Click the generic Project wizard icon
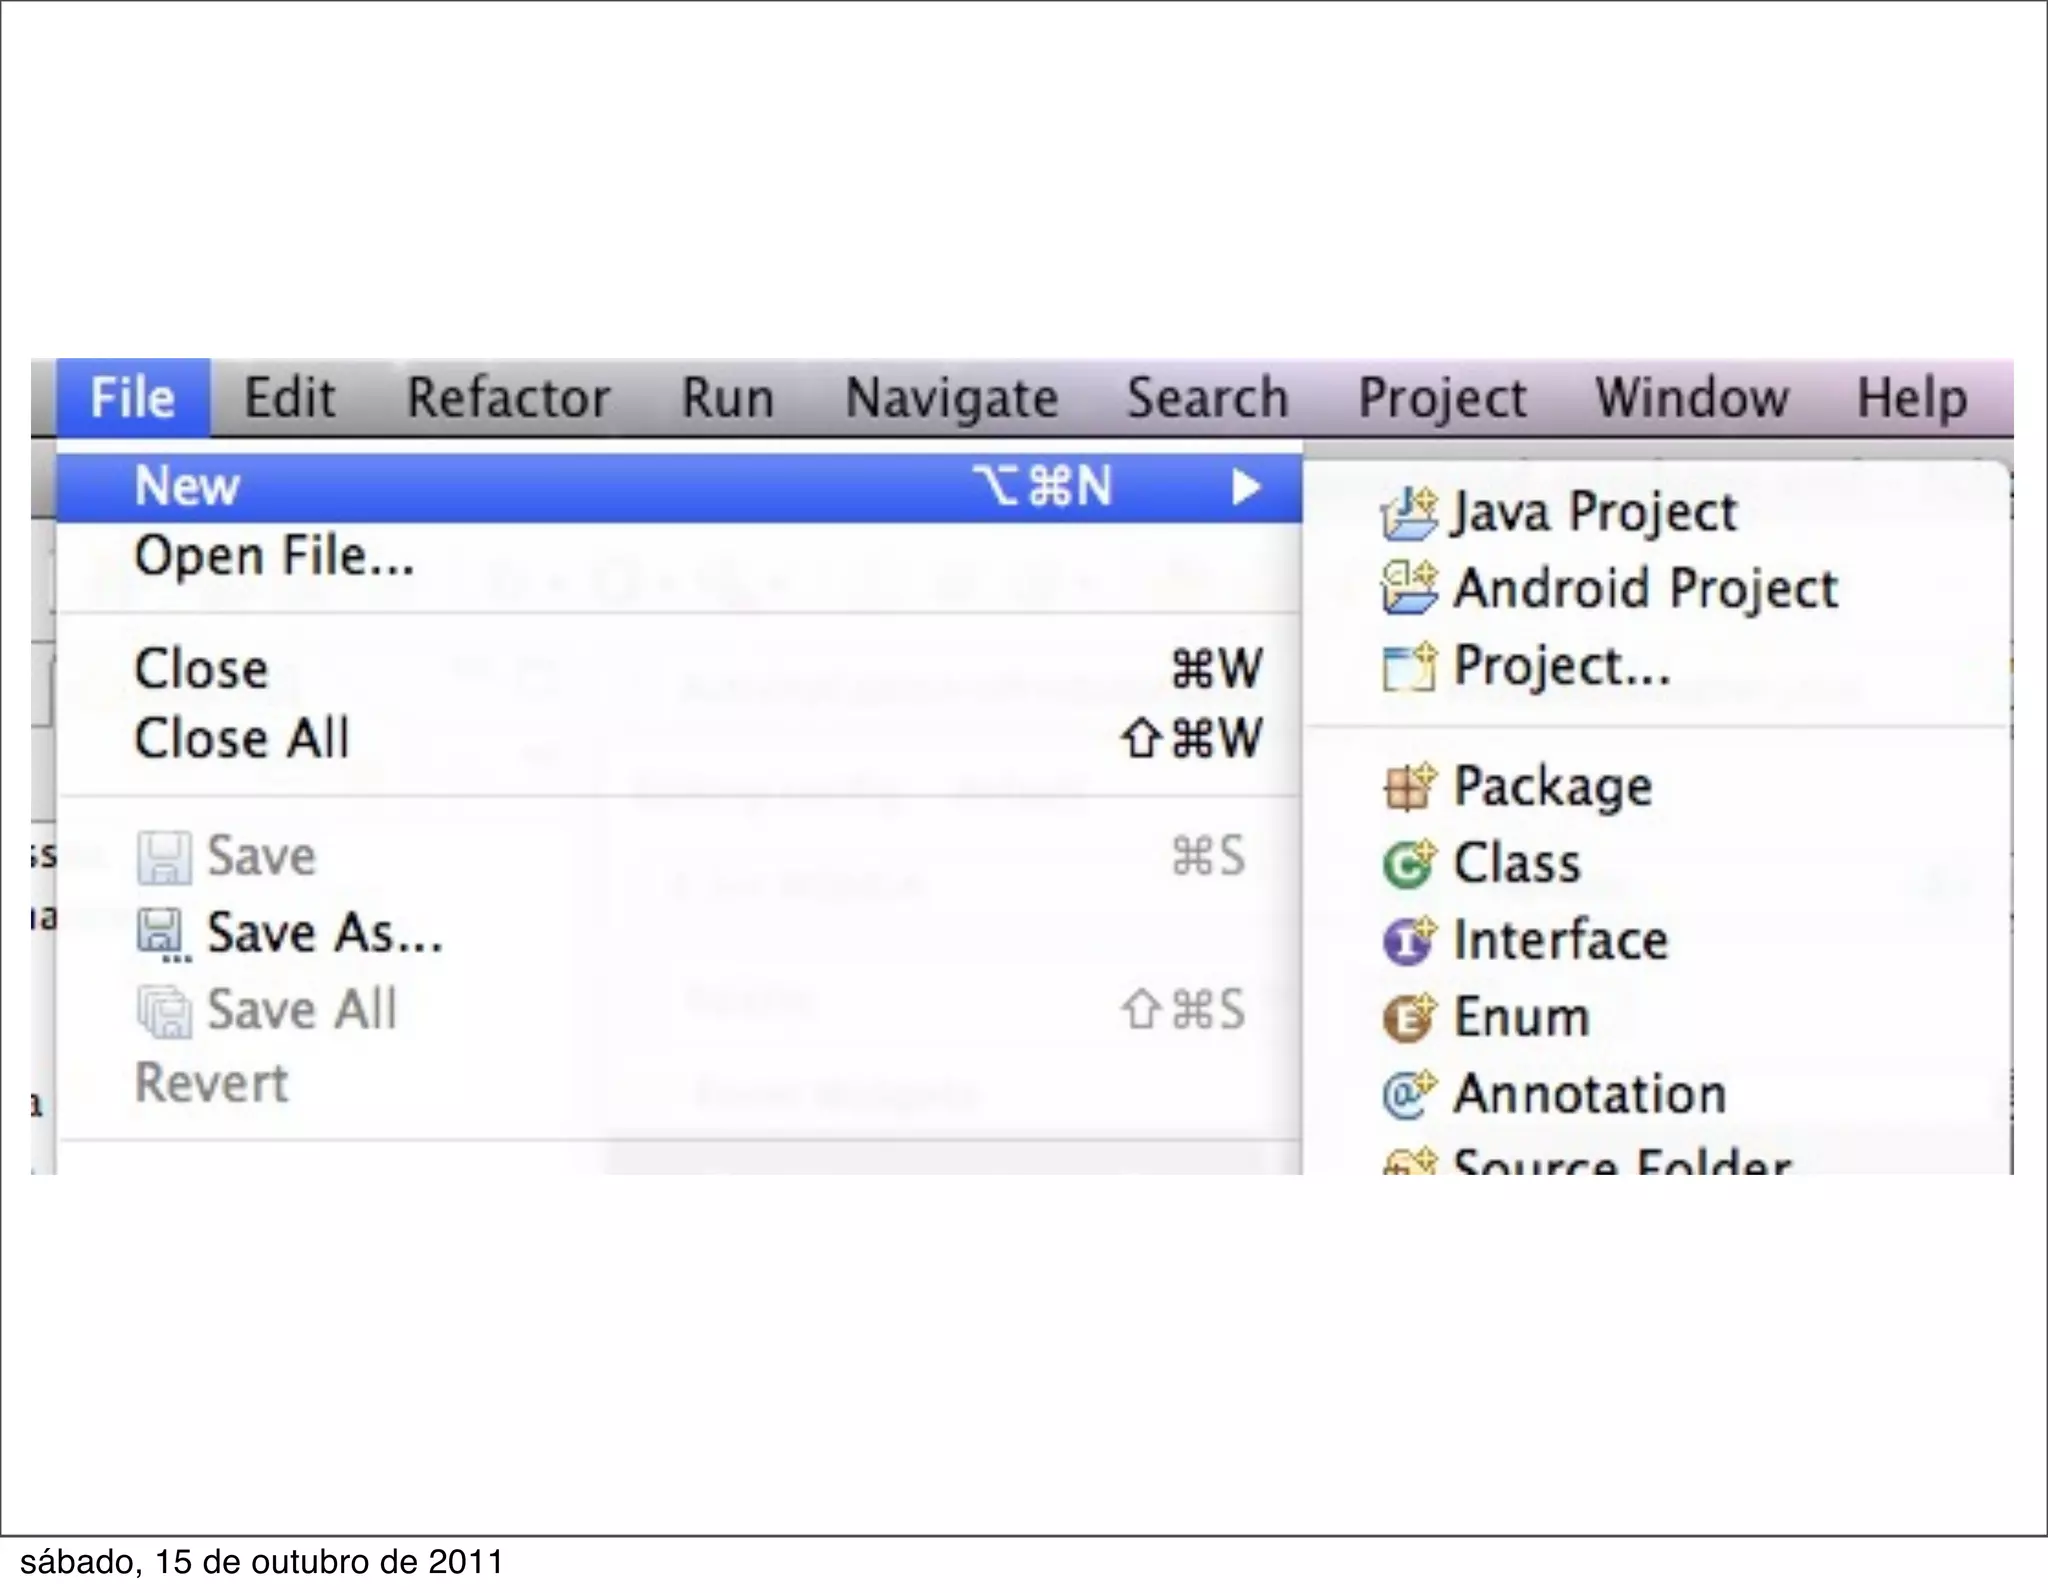This screenshot has width=2048, height=1593. (1408, 666)
